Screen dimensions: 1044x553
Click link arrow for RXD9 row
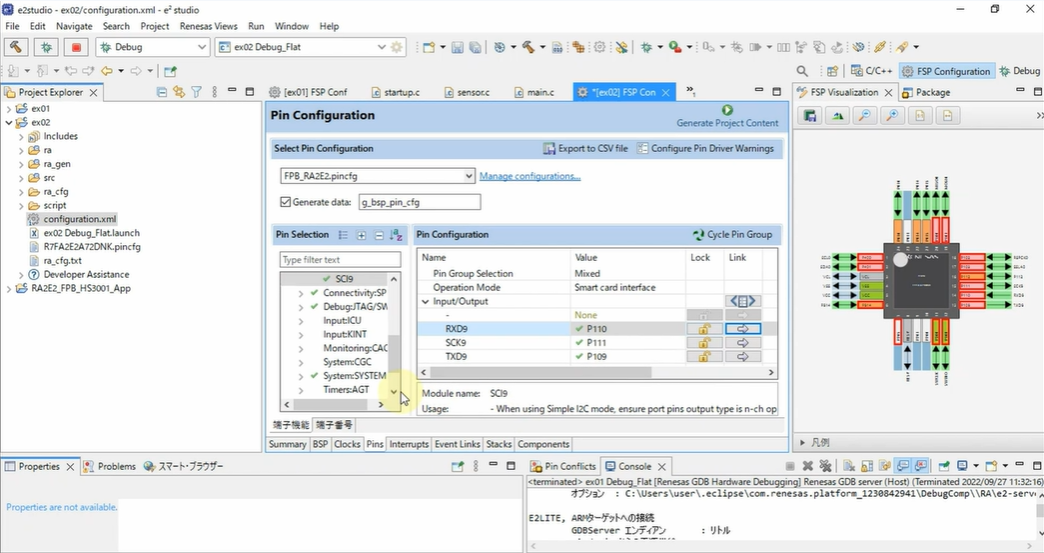[742, 329]
